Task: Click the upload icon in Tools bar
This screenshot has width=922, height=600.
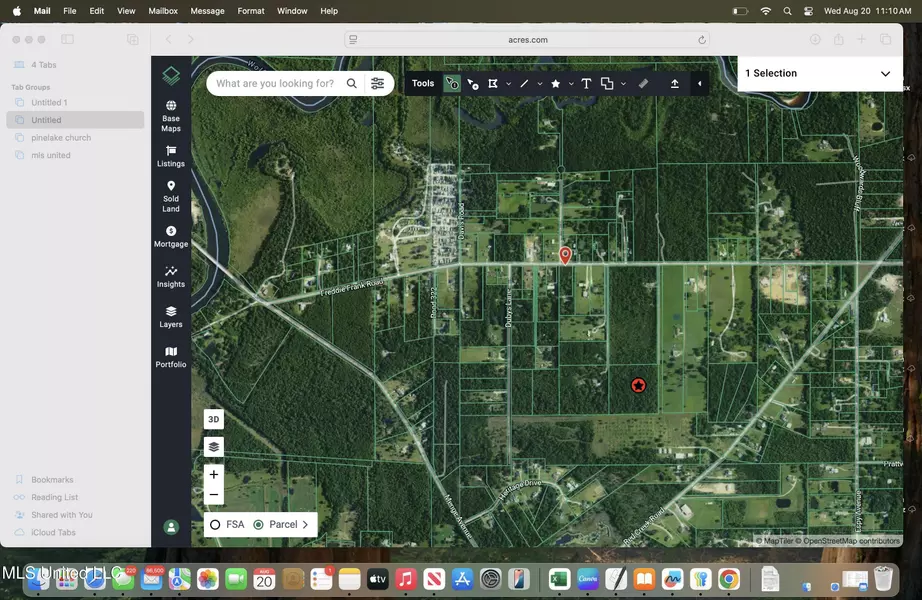Action: pyautogui.click(x=674, y=84)
